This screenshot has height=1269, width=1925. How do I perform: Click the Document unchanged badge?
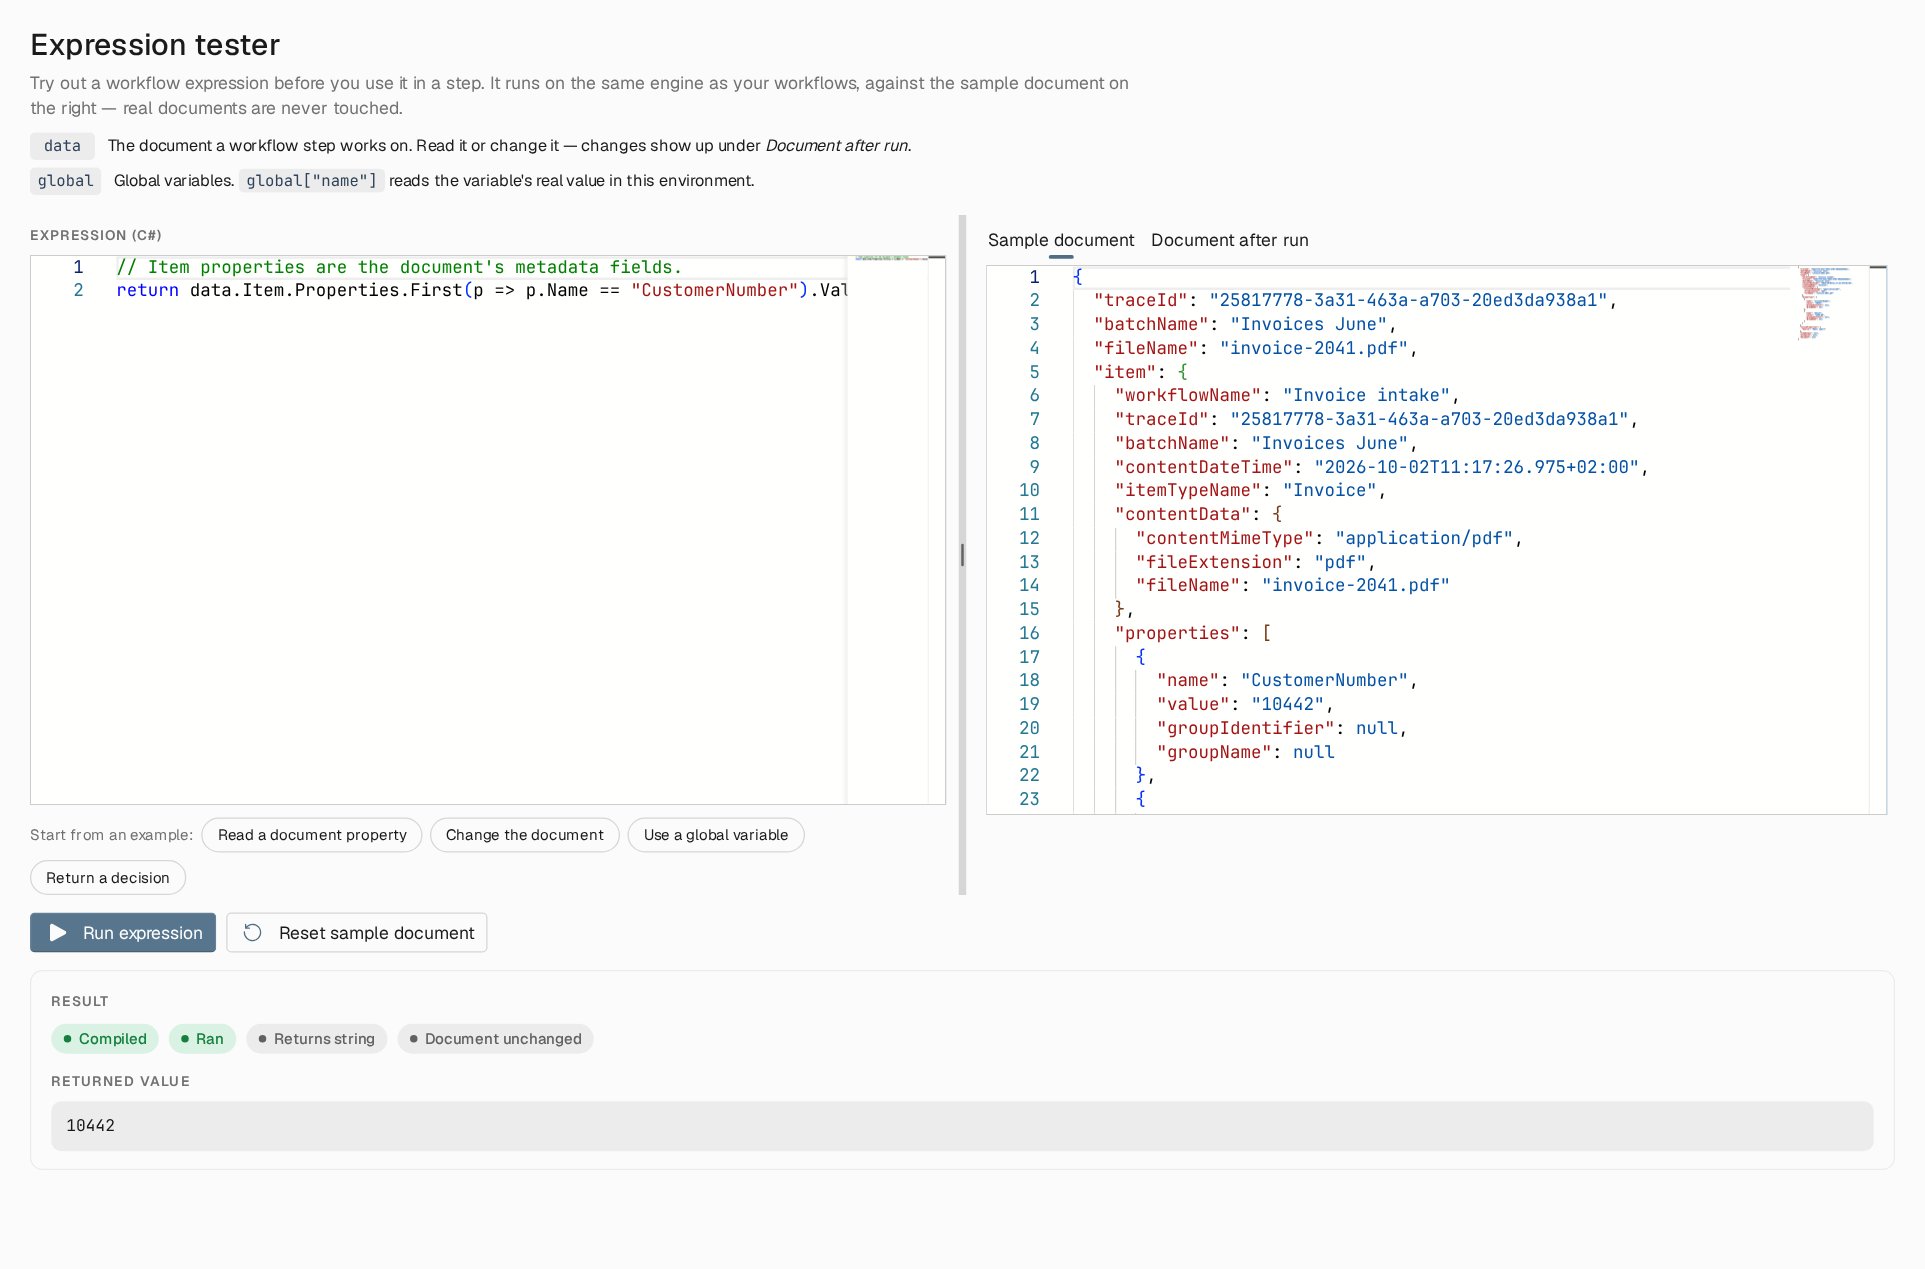click(495, 1039)
